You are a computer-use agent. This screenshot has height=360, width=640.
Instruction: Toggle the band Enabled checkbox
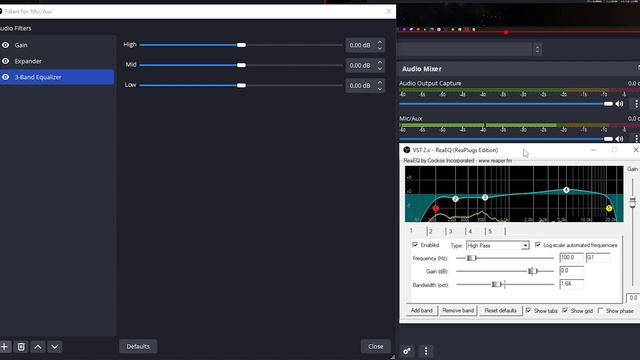click(x=415, y=244)
